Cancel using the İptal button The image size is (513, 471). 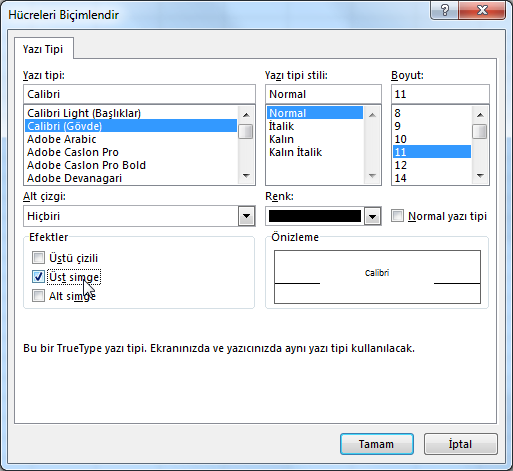click(x=460, y=444)
